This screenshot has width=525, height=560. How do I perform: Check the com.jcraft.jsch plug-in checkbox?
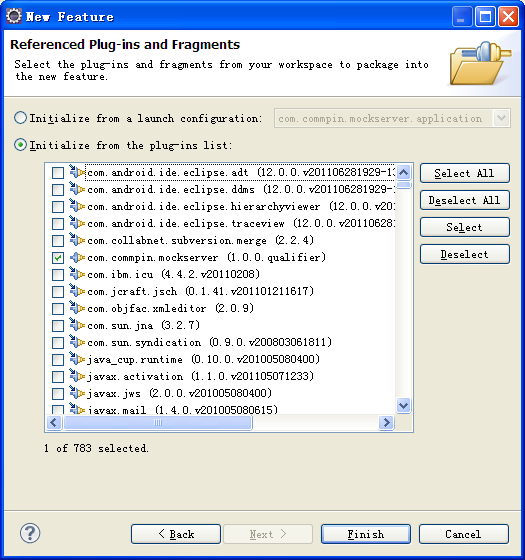[x=58, y=292]
